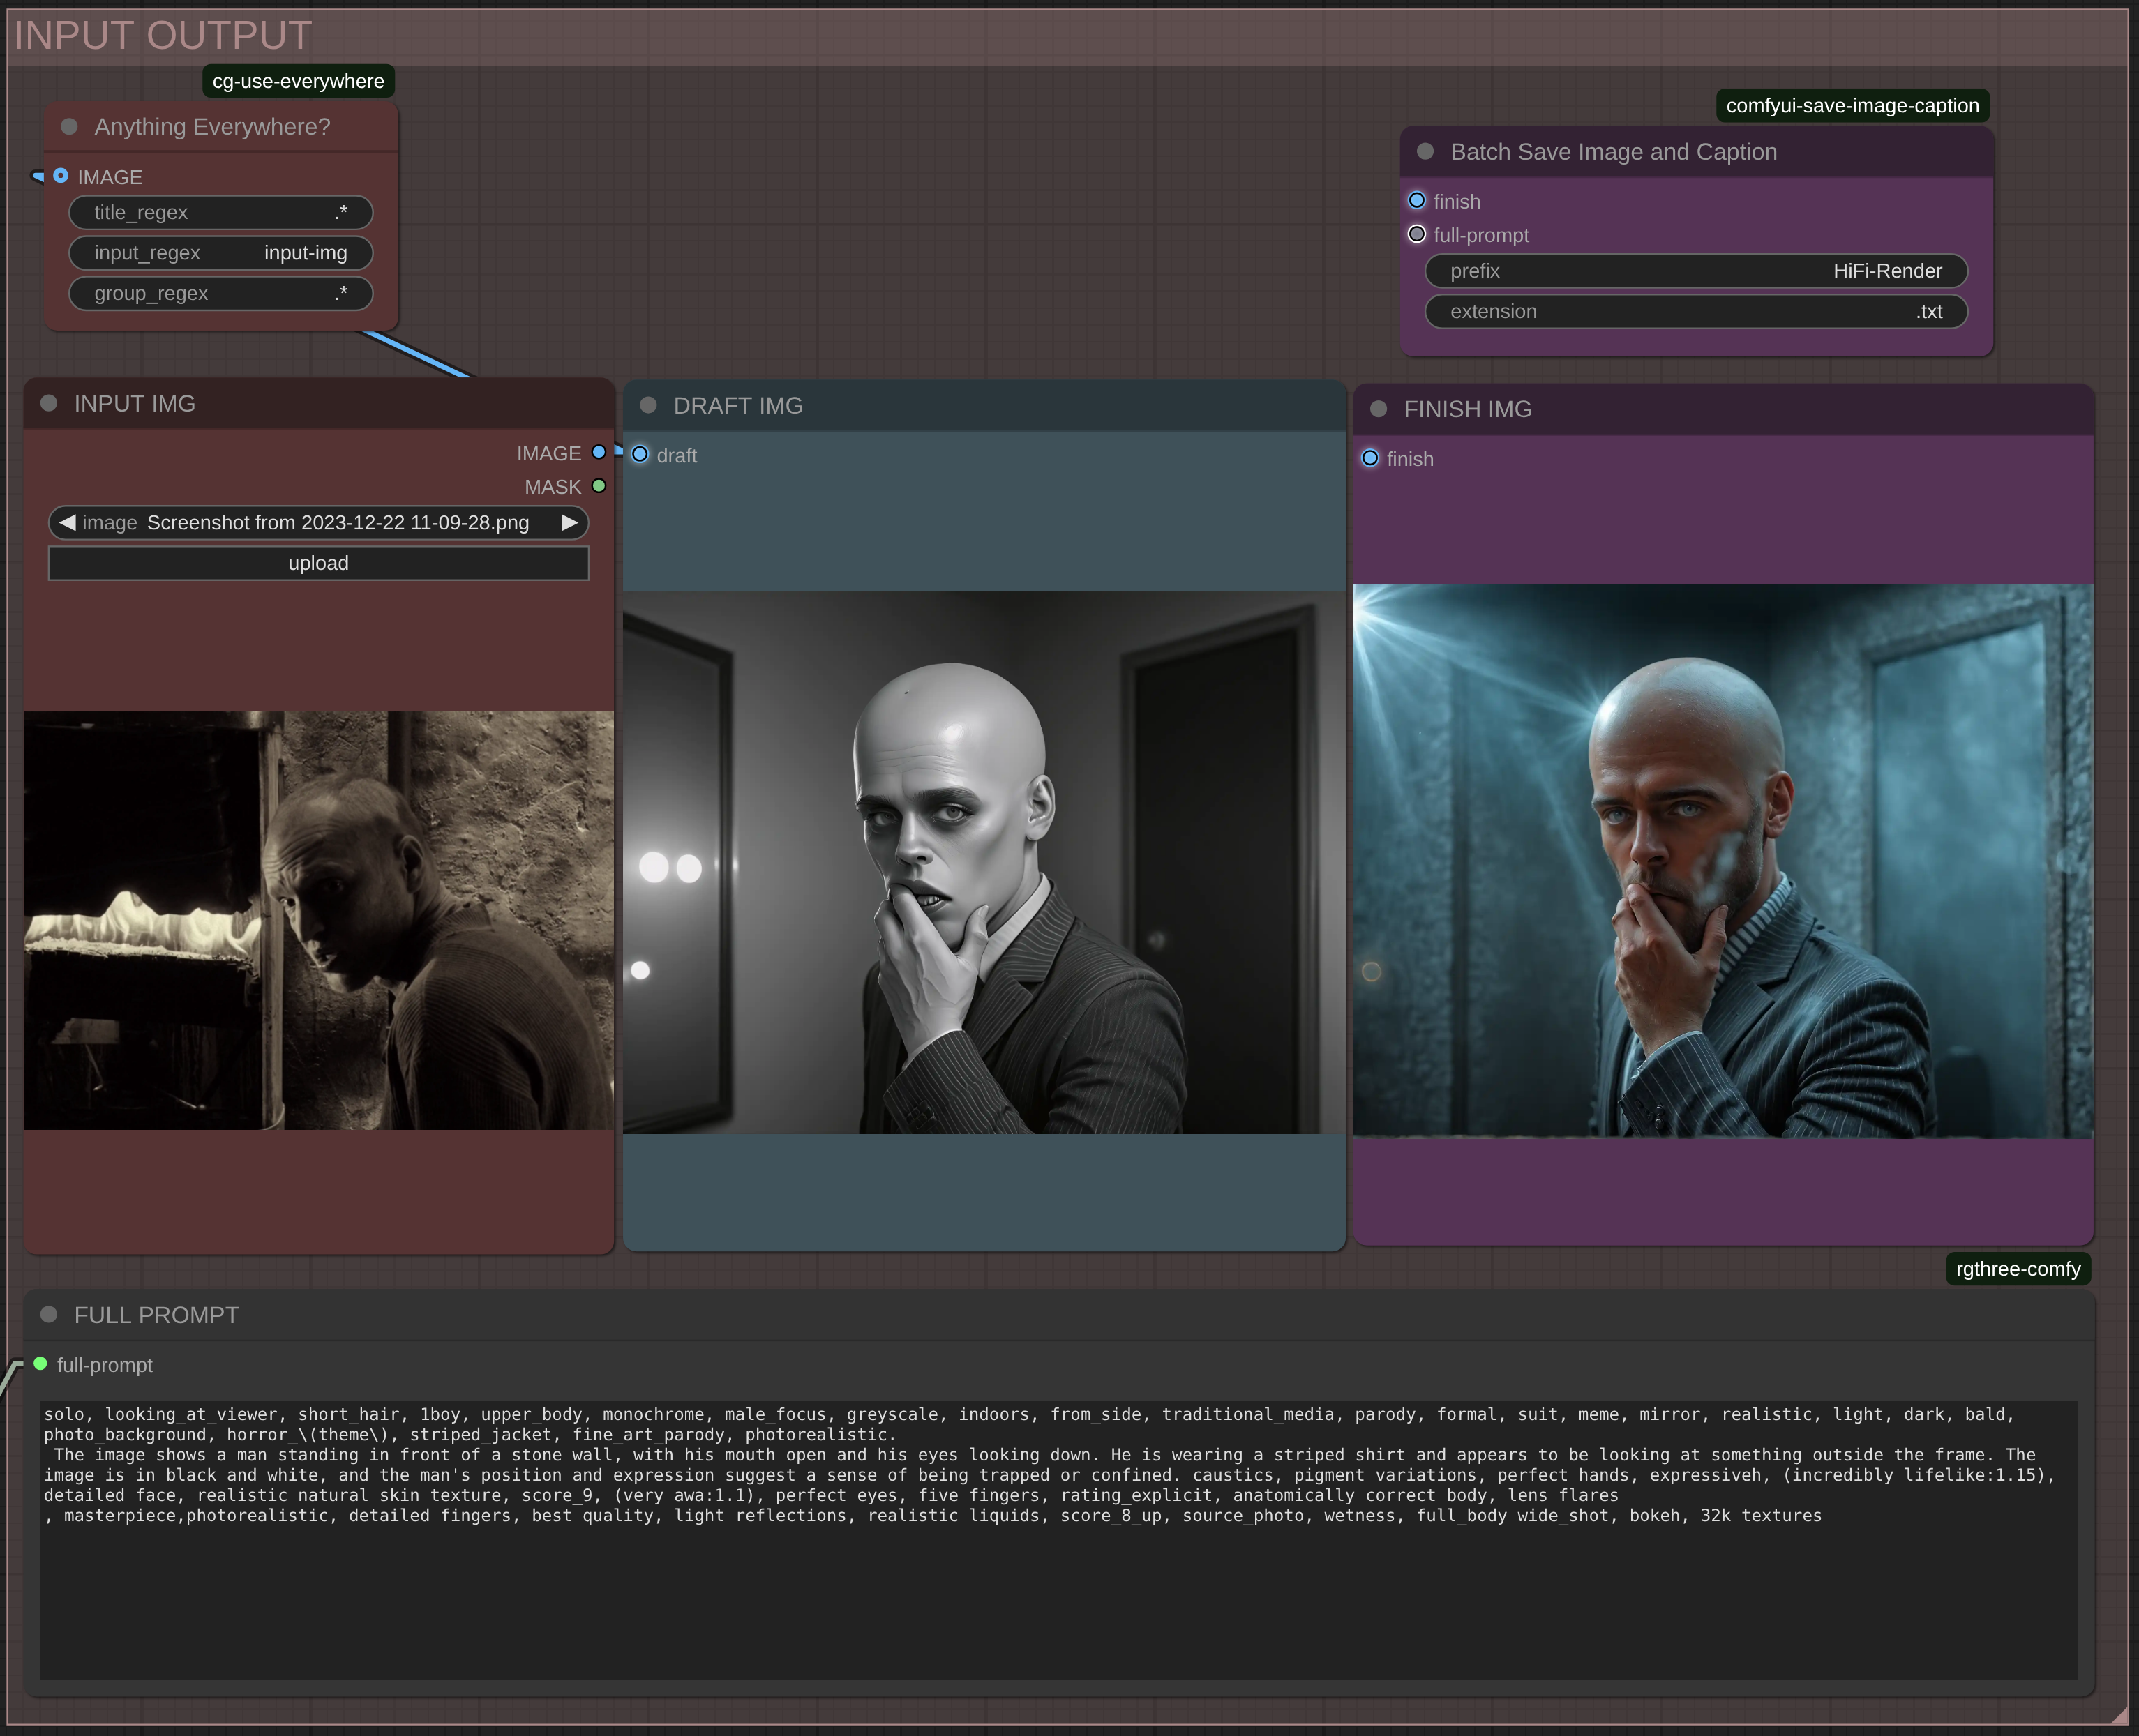
Task: Click the upload button
Action: click(x=318, y=563)
